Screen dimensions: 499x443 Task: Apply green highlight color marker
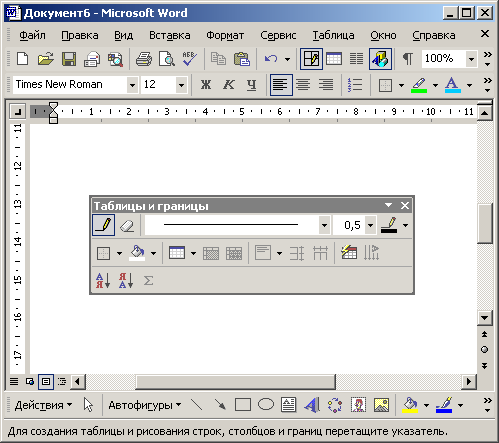tap(419, 85)
